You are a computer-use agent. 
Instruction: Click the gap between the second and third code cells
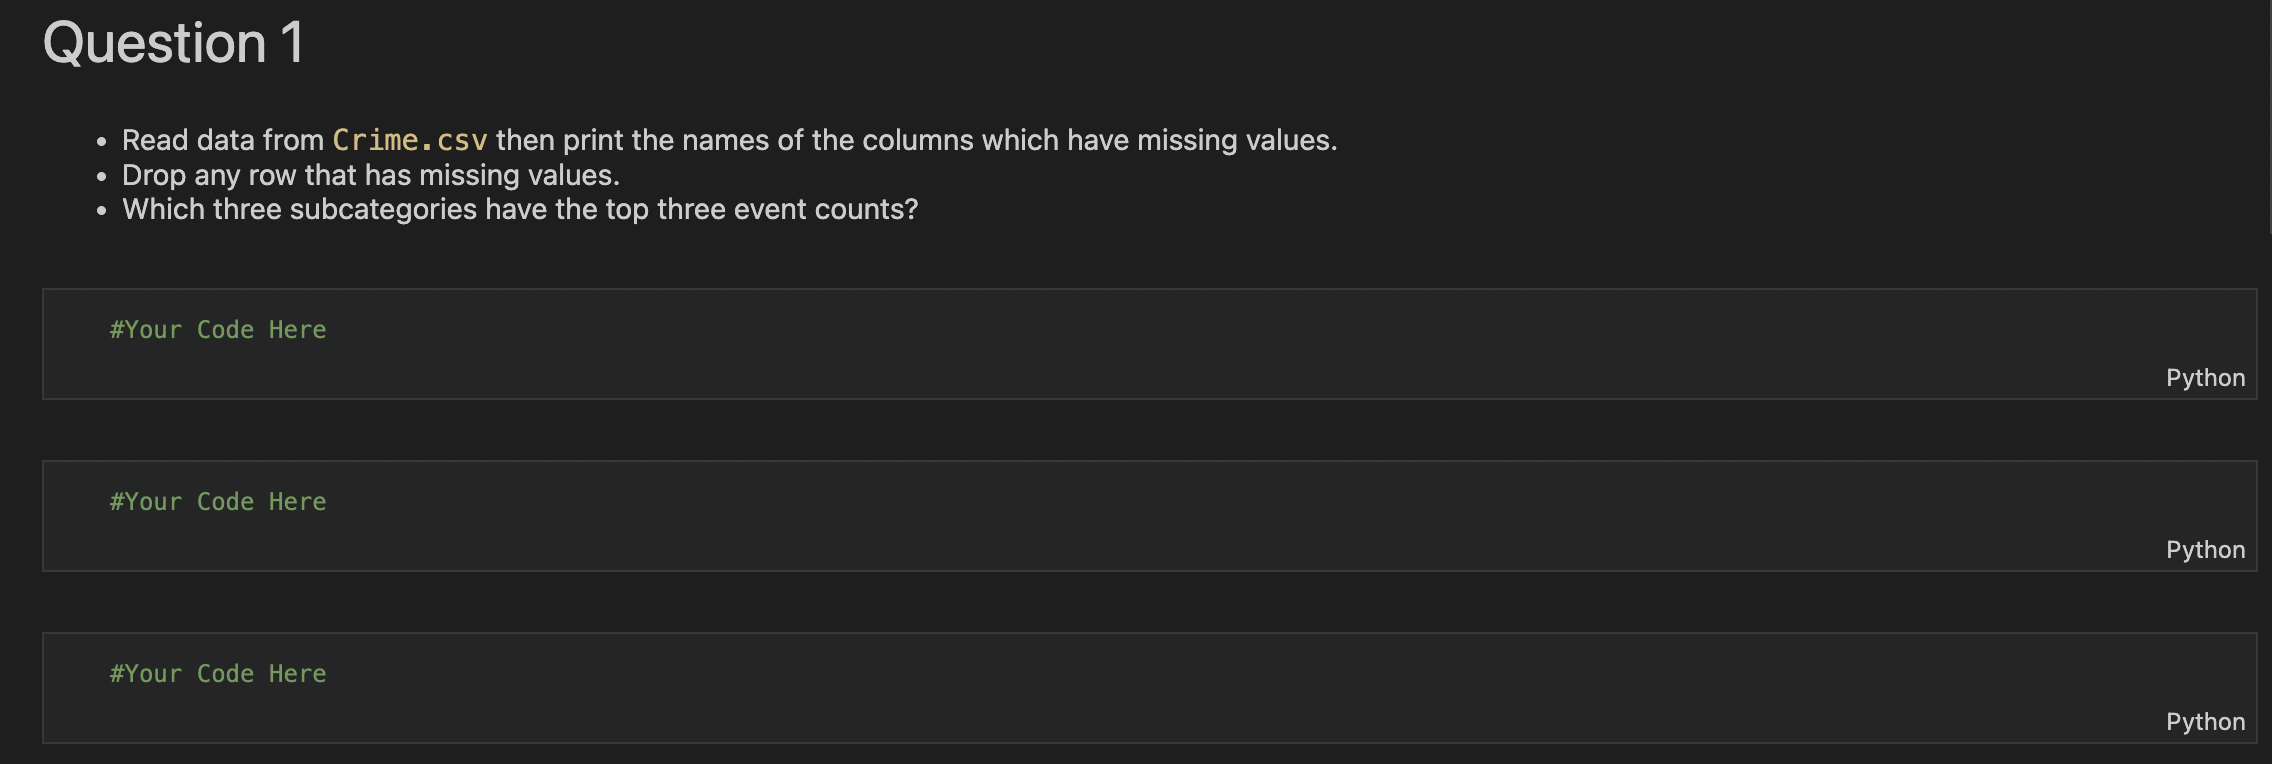click(1150, 602)
